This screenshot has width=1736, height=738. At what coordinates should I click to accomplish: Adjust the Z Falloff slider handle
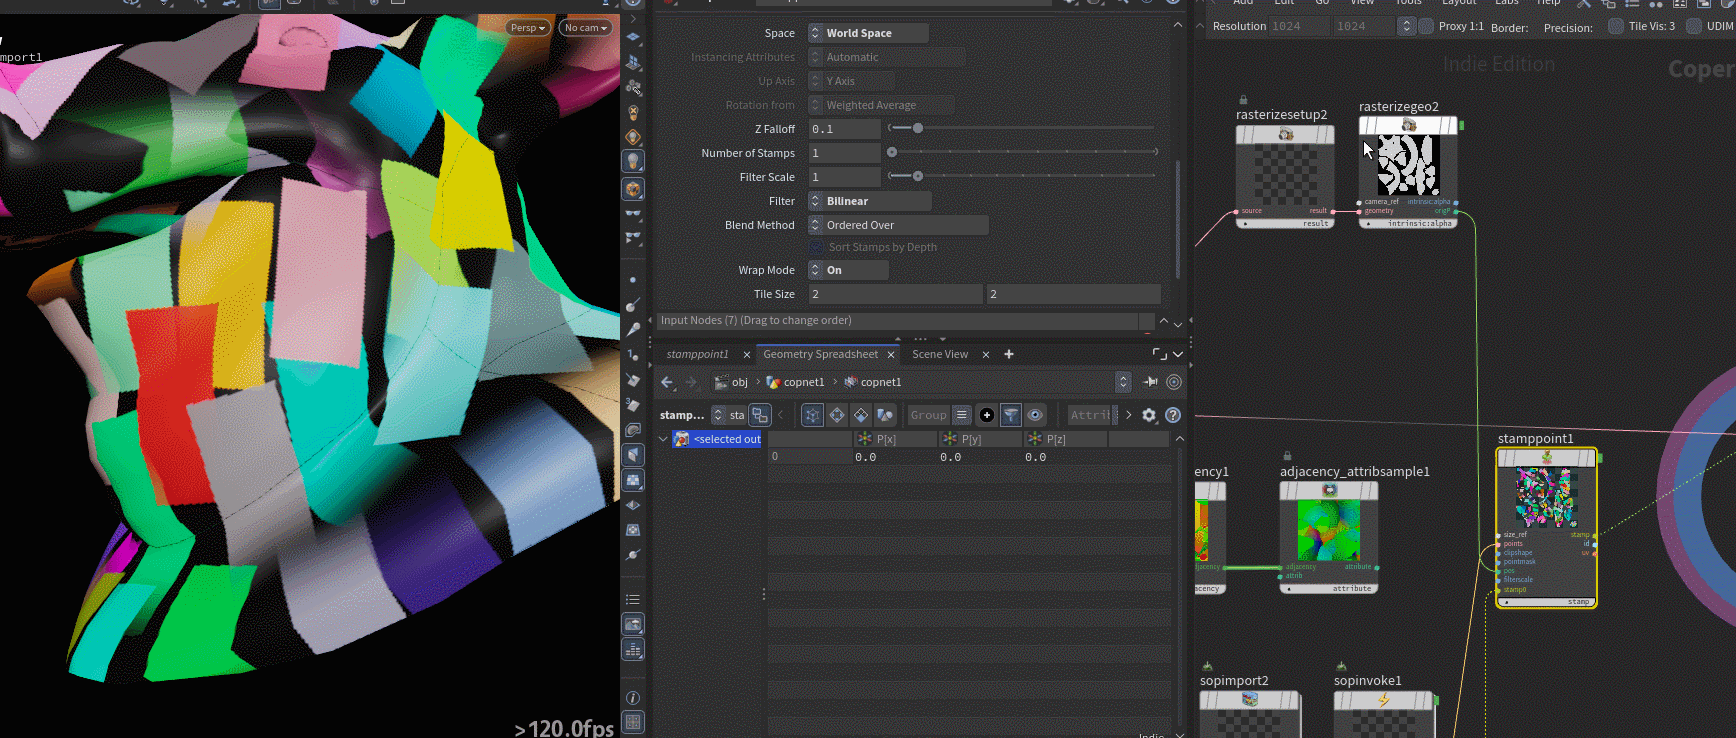point(918,128)
